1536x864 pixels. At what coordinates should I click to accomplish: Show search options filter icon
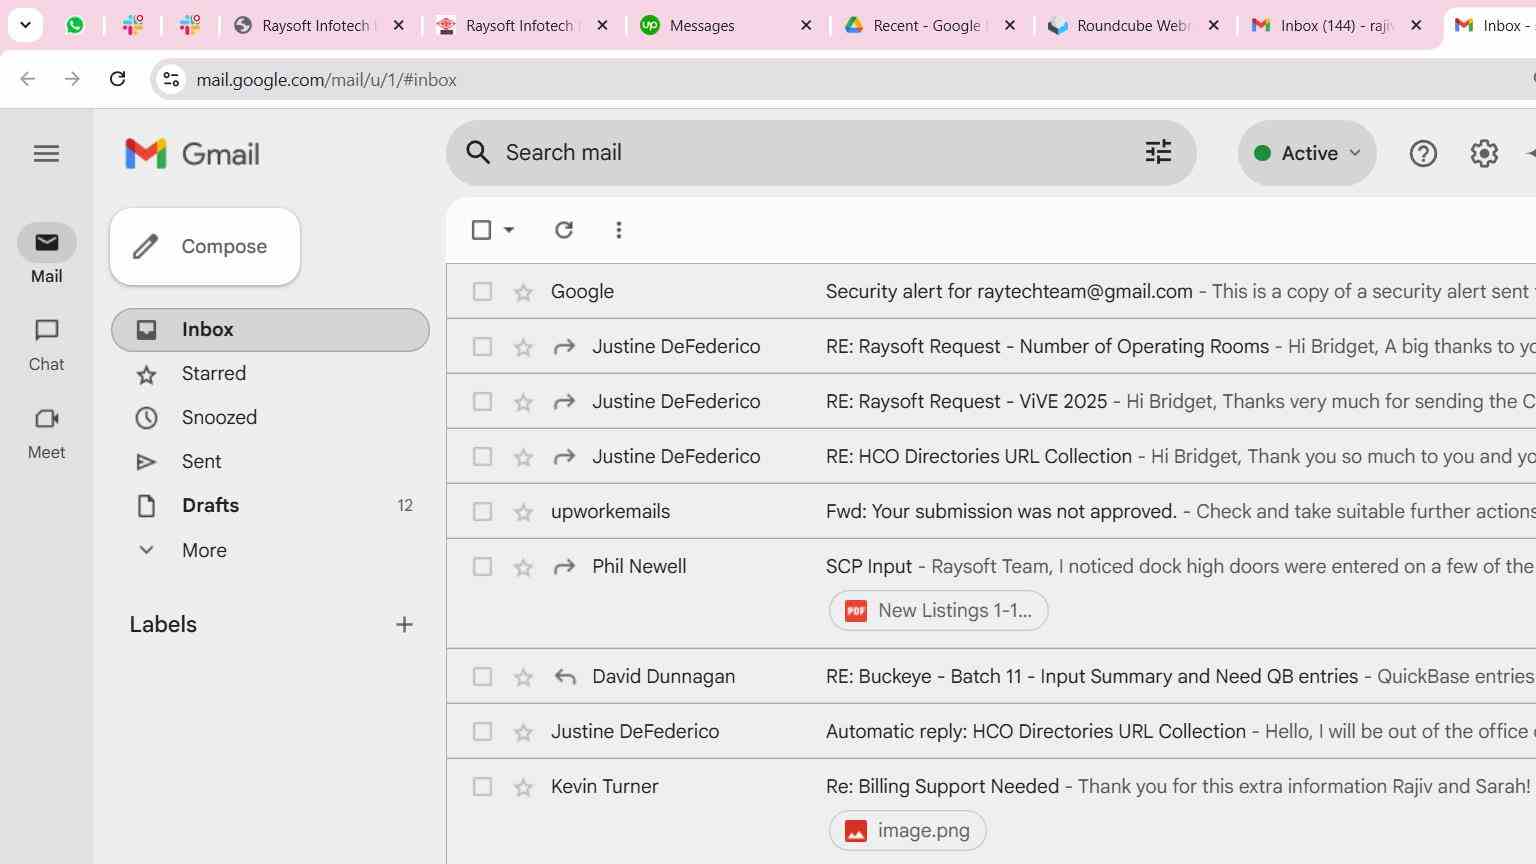(1158, 152)
